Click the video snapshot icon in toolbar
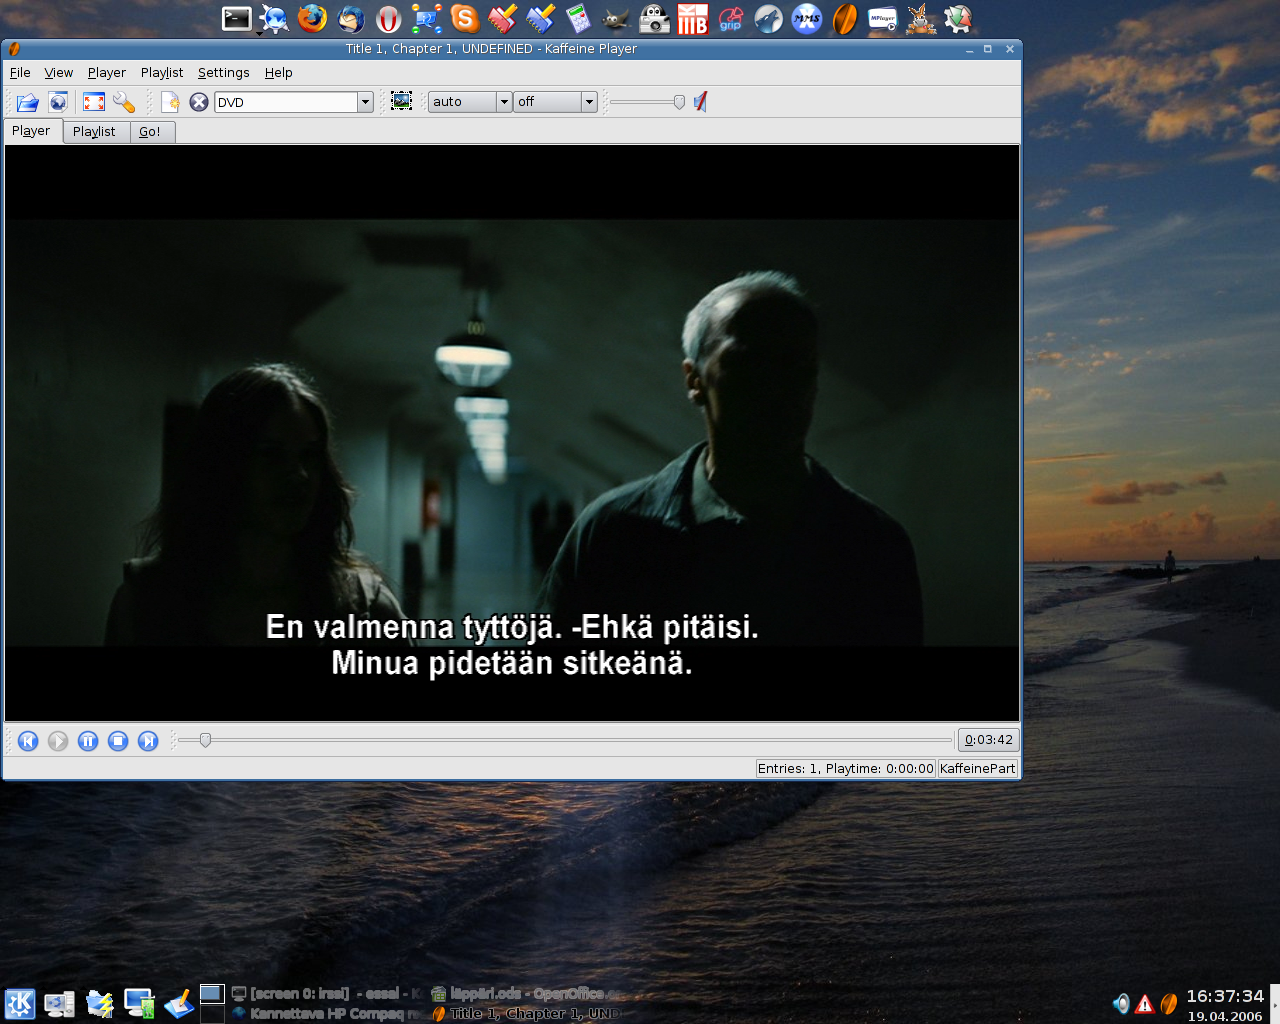 click(401, 101)
